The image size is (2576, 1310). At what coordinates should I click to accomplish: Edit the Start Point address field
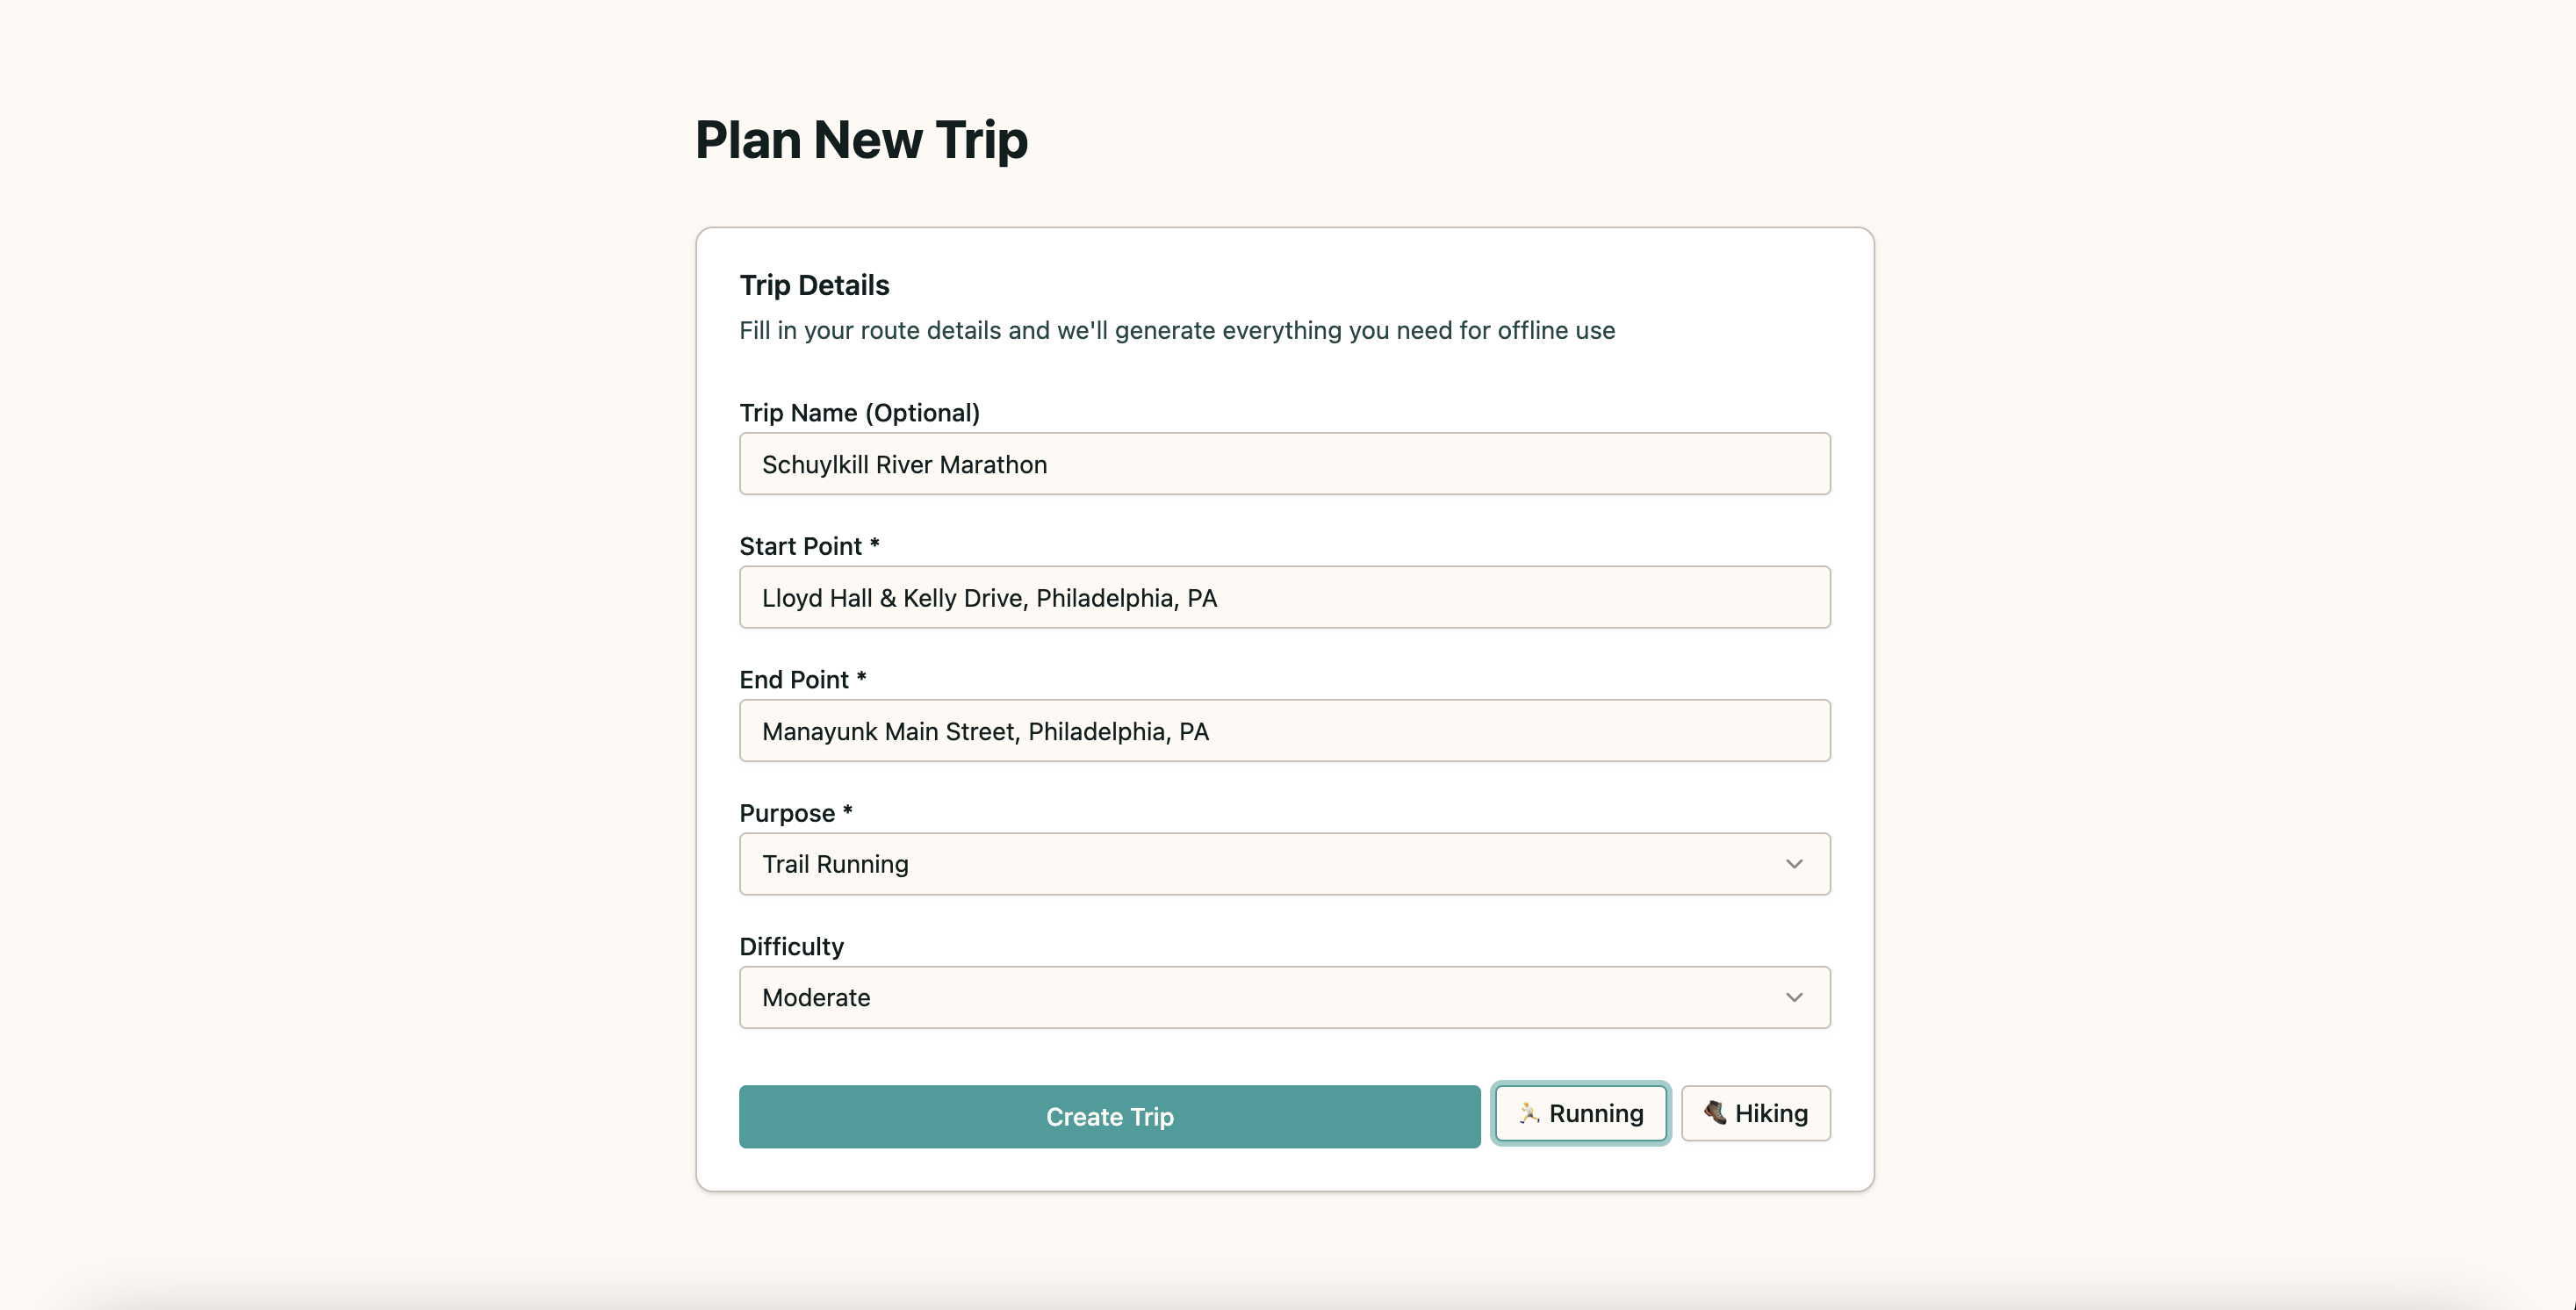(1284, 598)
